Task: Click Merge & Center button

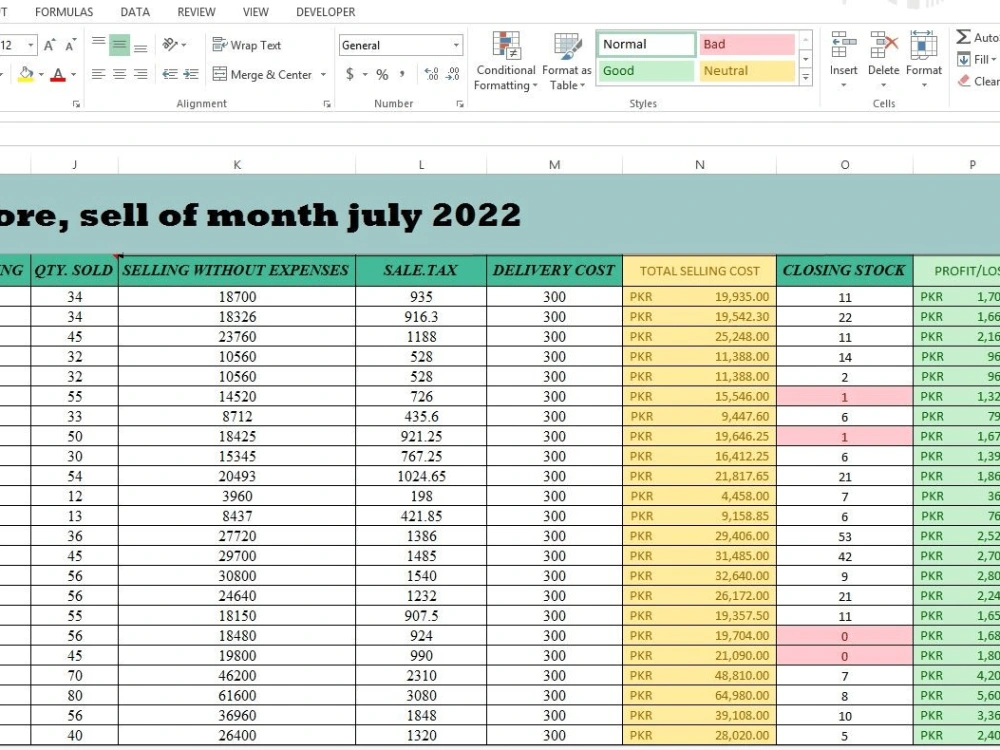Action: tap(263, 75)
